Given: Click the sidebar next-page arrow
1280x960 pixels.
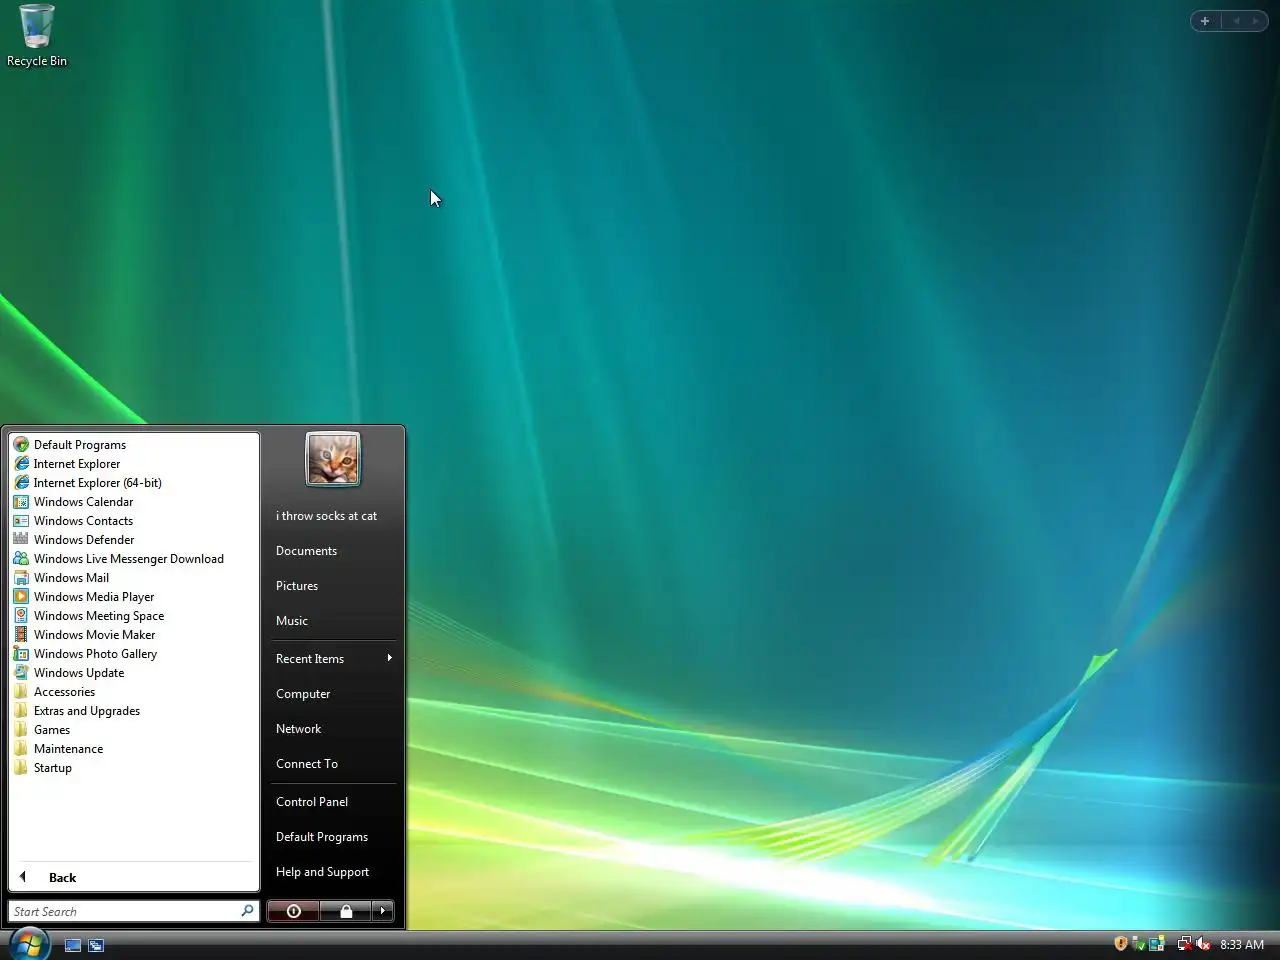Looking at the screenshot, I should click(x=1255, y=21).
